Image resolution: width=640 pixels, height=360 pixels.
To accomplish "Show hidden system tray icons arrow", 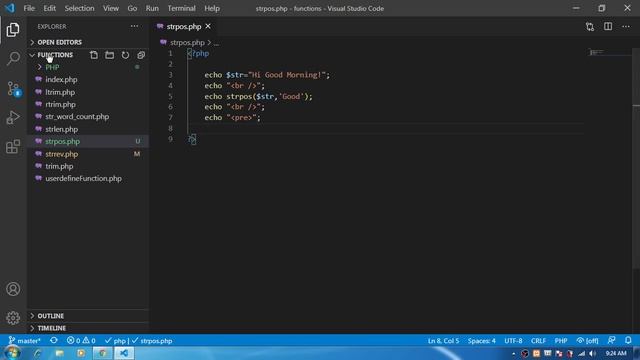I will [513, 354].
